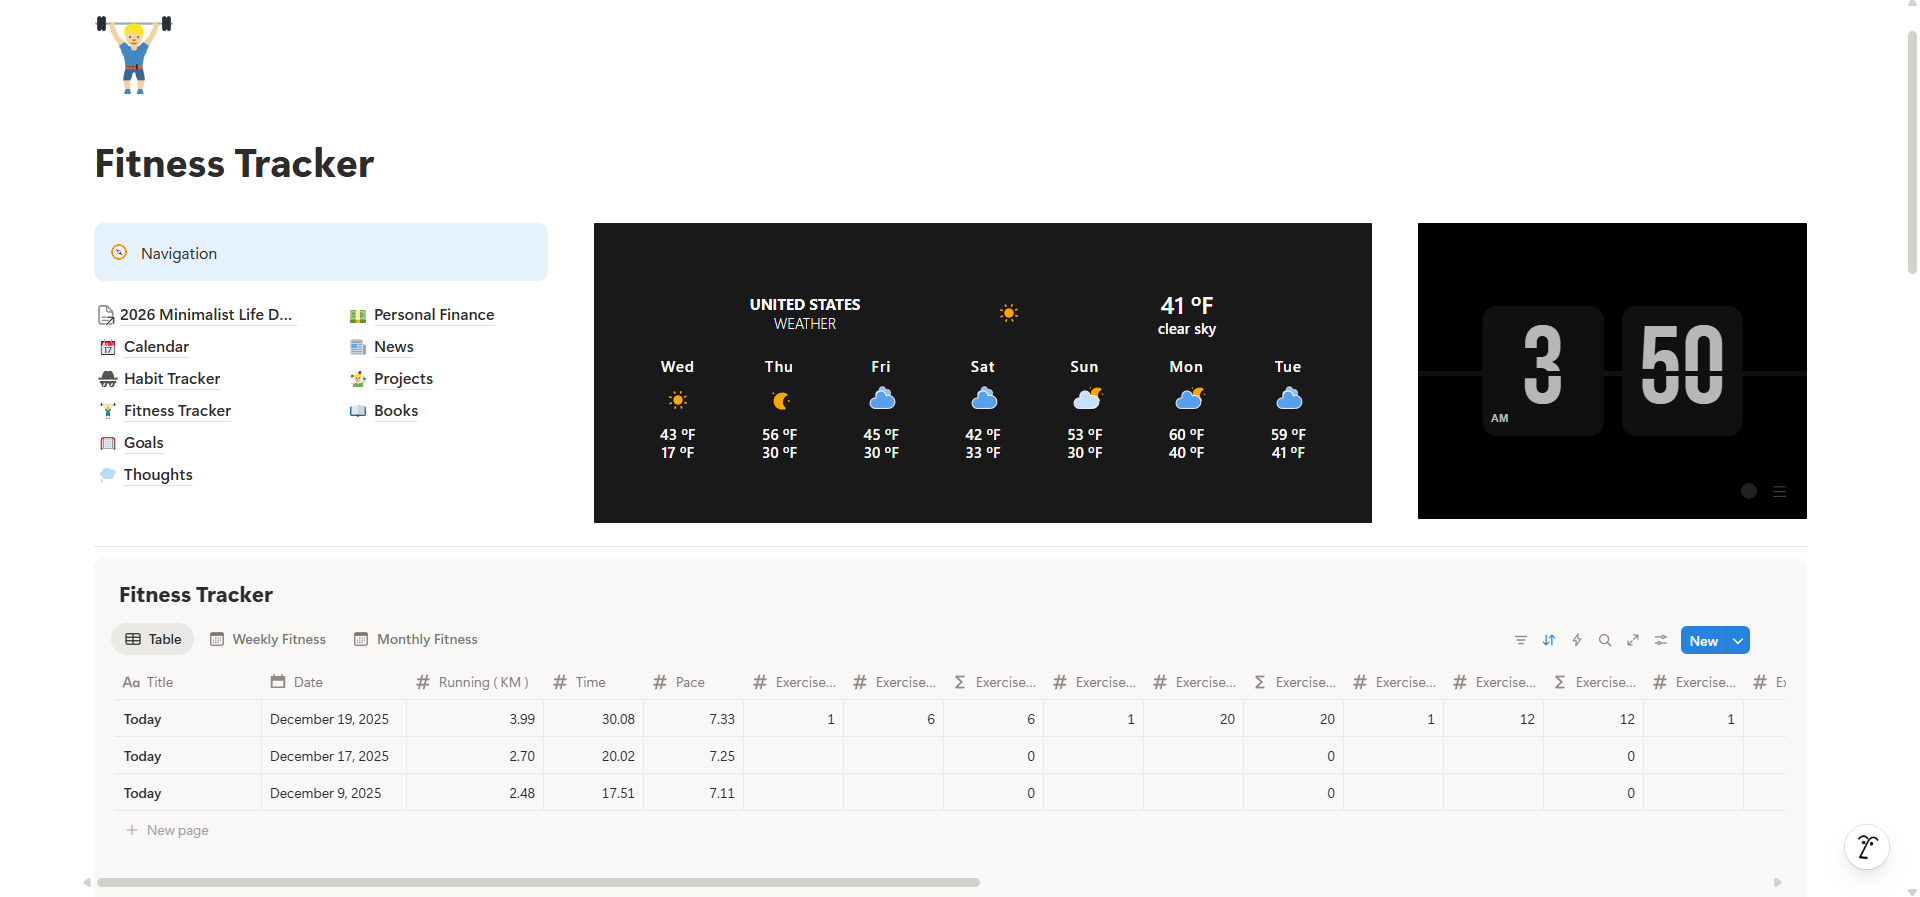Open the Running (KM) column header menu
The image size is (1920, 897).
coord(475,682)
